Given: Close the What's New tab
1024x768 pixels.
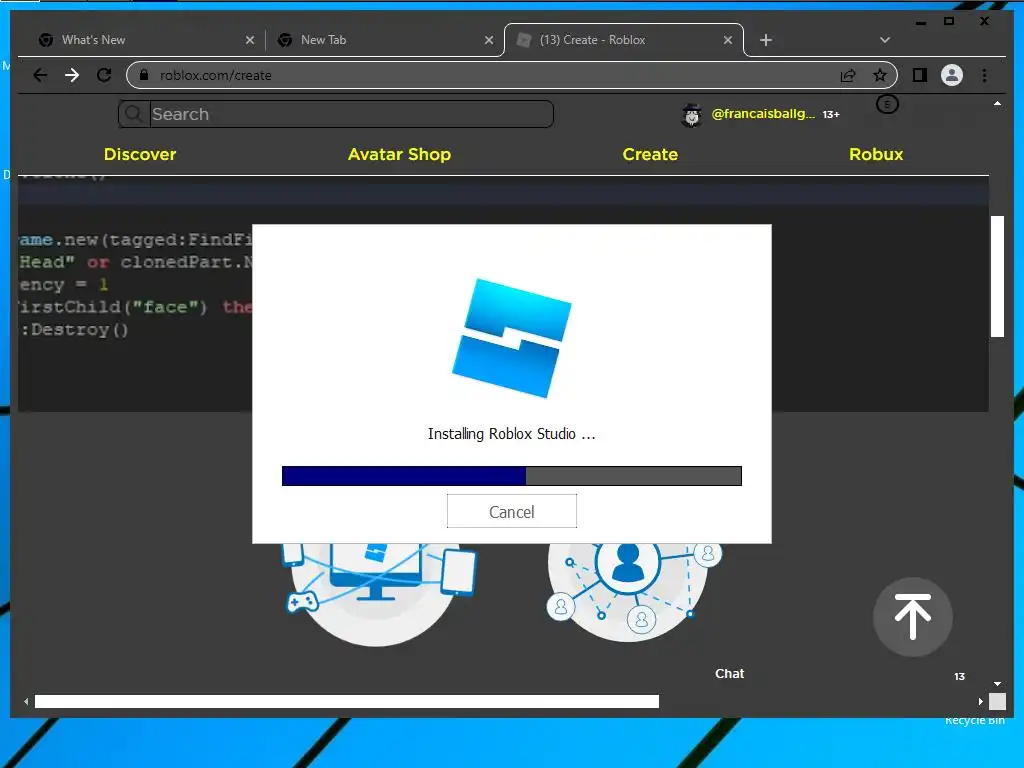Looking at the screenshot, I should (x=249, y=40).
